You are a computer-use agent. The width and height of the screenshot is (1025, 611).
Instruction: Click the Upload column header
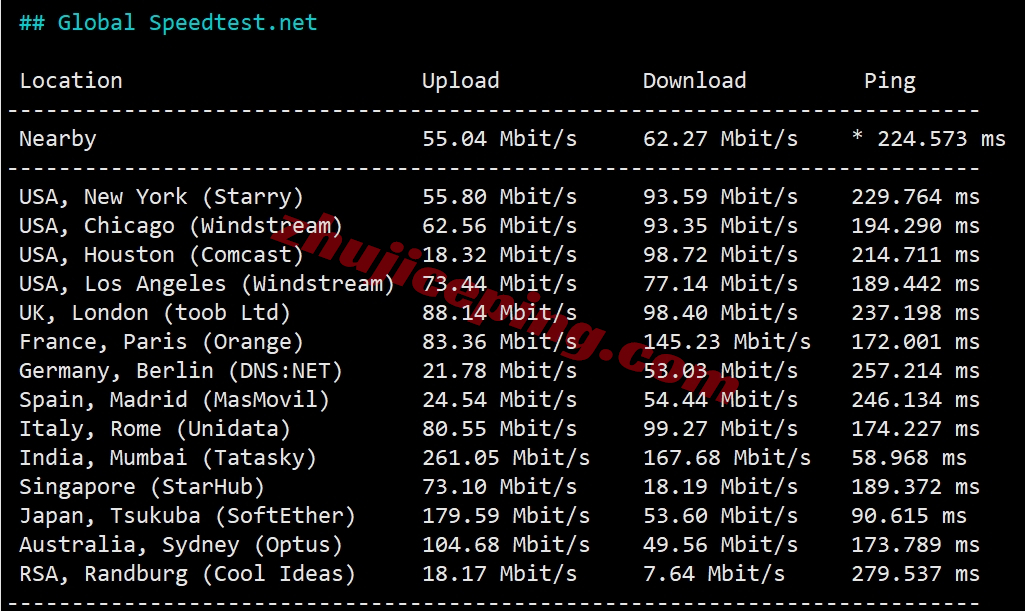click(x=460, y=80)
